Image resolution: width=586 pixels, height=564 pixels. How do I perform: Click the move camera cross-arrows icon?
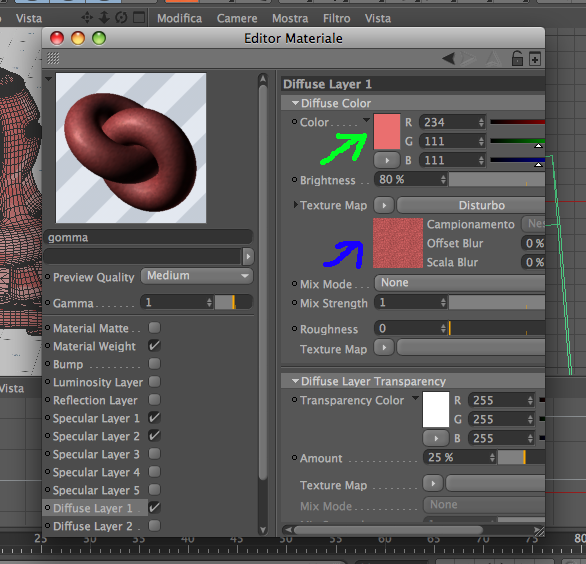point(87,18)
